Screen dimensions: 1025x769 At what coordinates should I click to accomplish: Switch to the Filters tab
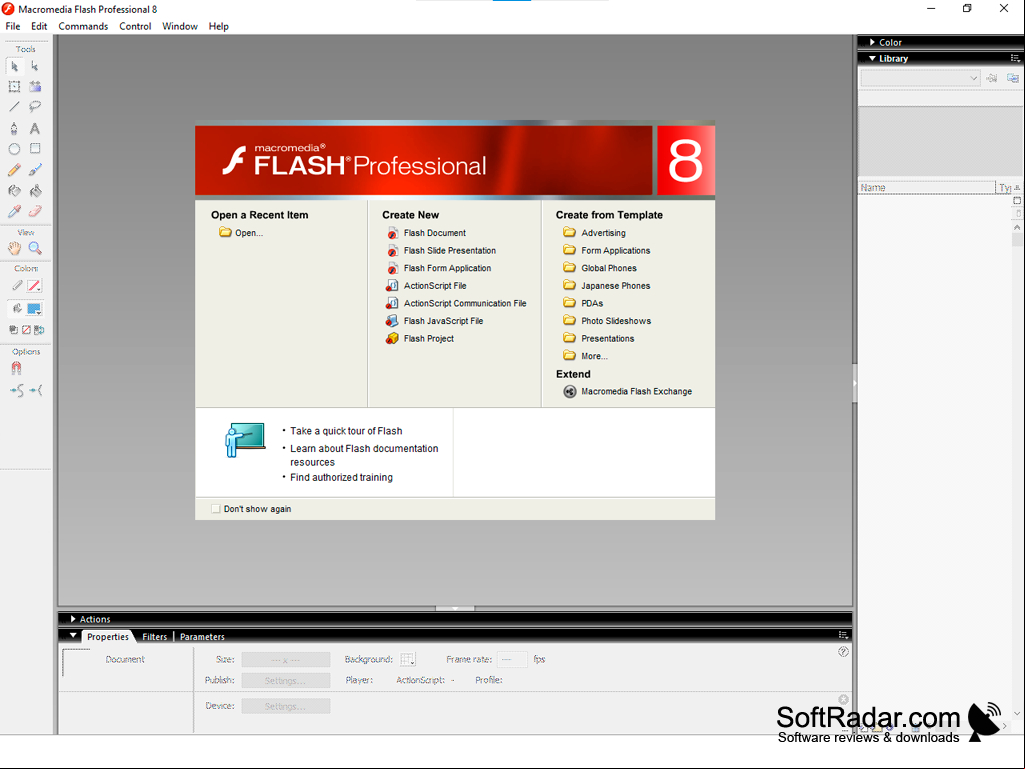point(154,636)
